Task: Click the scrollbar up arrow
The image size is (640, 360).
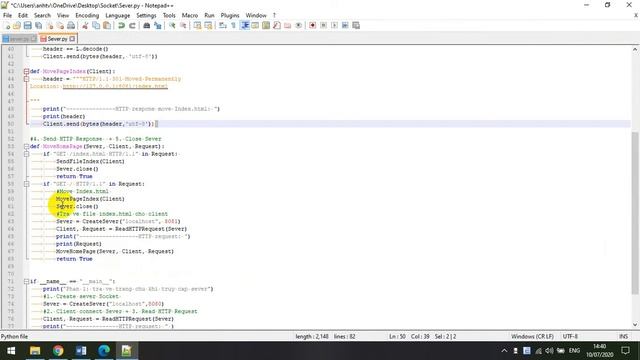Action: [635, 49]
